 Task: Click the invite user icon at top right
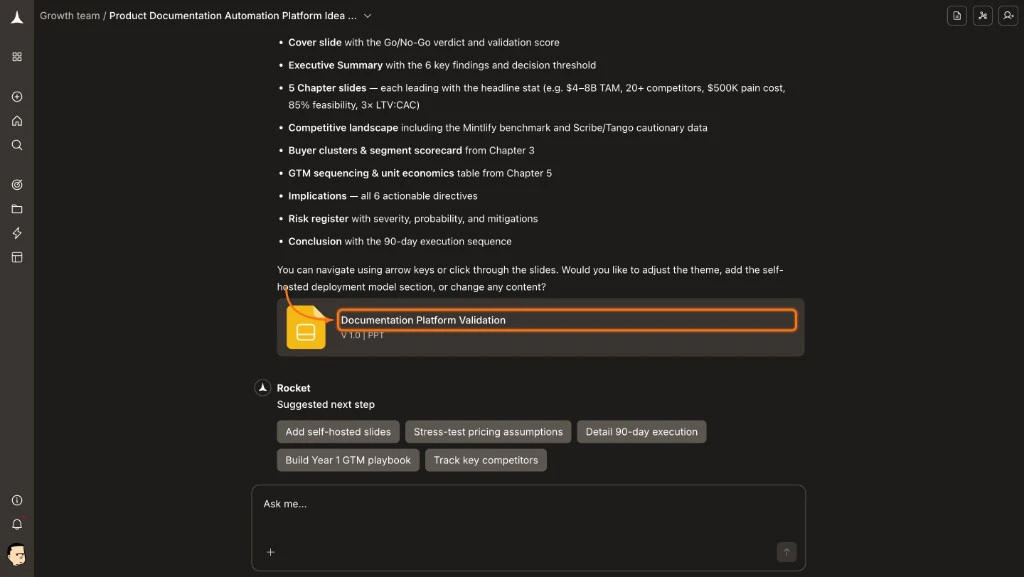coord(1008,16)
